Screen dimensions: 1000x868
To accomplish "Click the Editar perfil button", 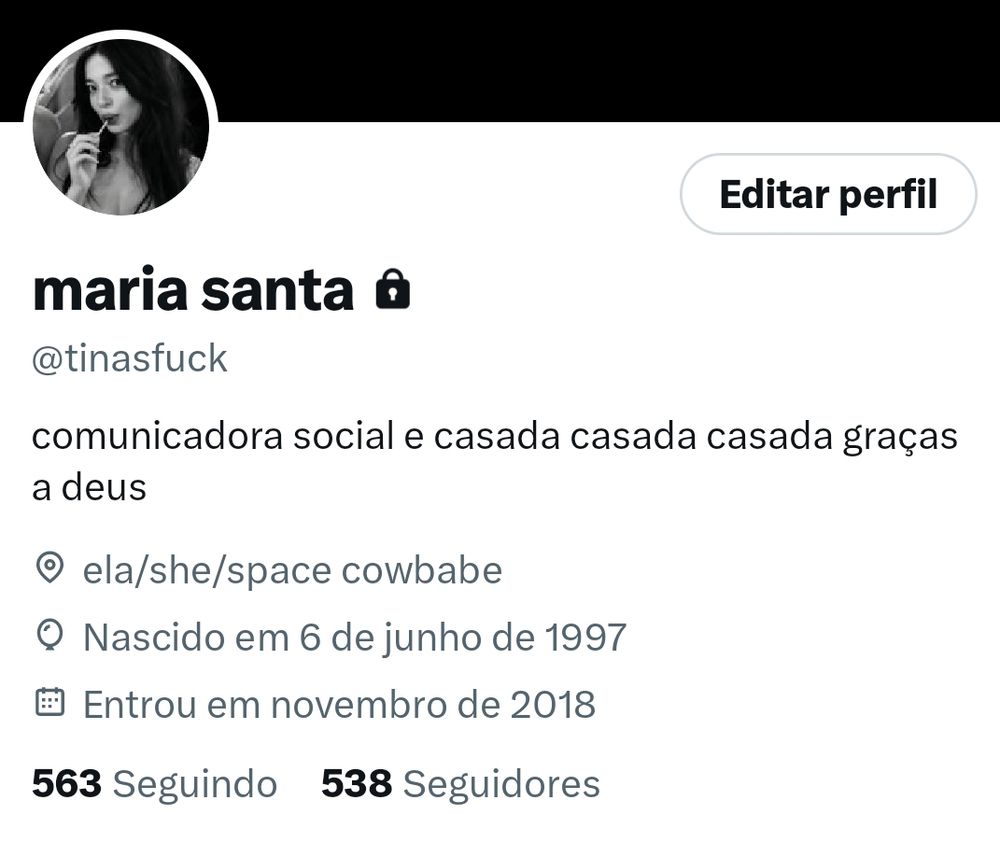I will tap(828, 194).
